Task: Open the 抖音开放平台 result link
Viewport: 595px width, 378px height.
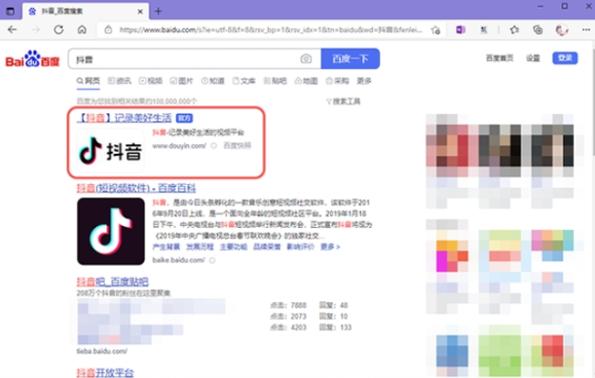Action: tap(105, 373)
